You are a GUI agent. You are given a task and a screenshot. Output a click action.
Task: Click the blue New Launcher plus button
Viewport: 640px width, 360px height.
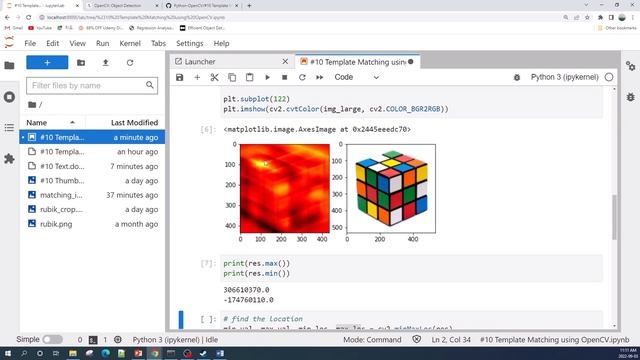[x=47, y=62]
